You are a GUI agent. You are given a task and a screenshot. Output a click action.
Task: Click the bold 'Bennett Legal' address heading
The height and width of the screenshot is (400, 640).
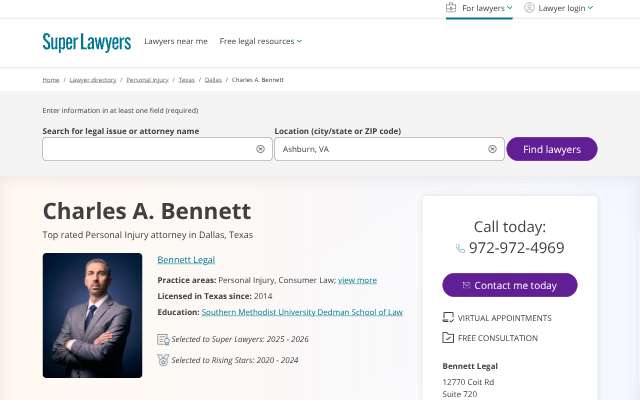click(470, 366)
